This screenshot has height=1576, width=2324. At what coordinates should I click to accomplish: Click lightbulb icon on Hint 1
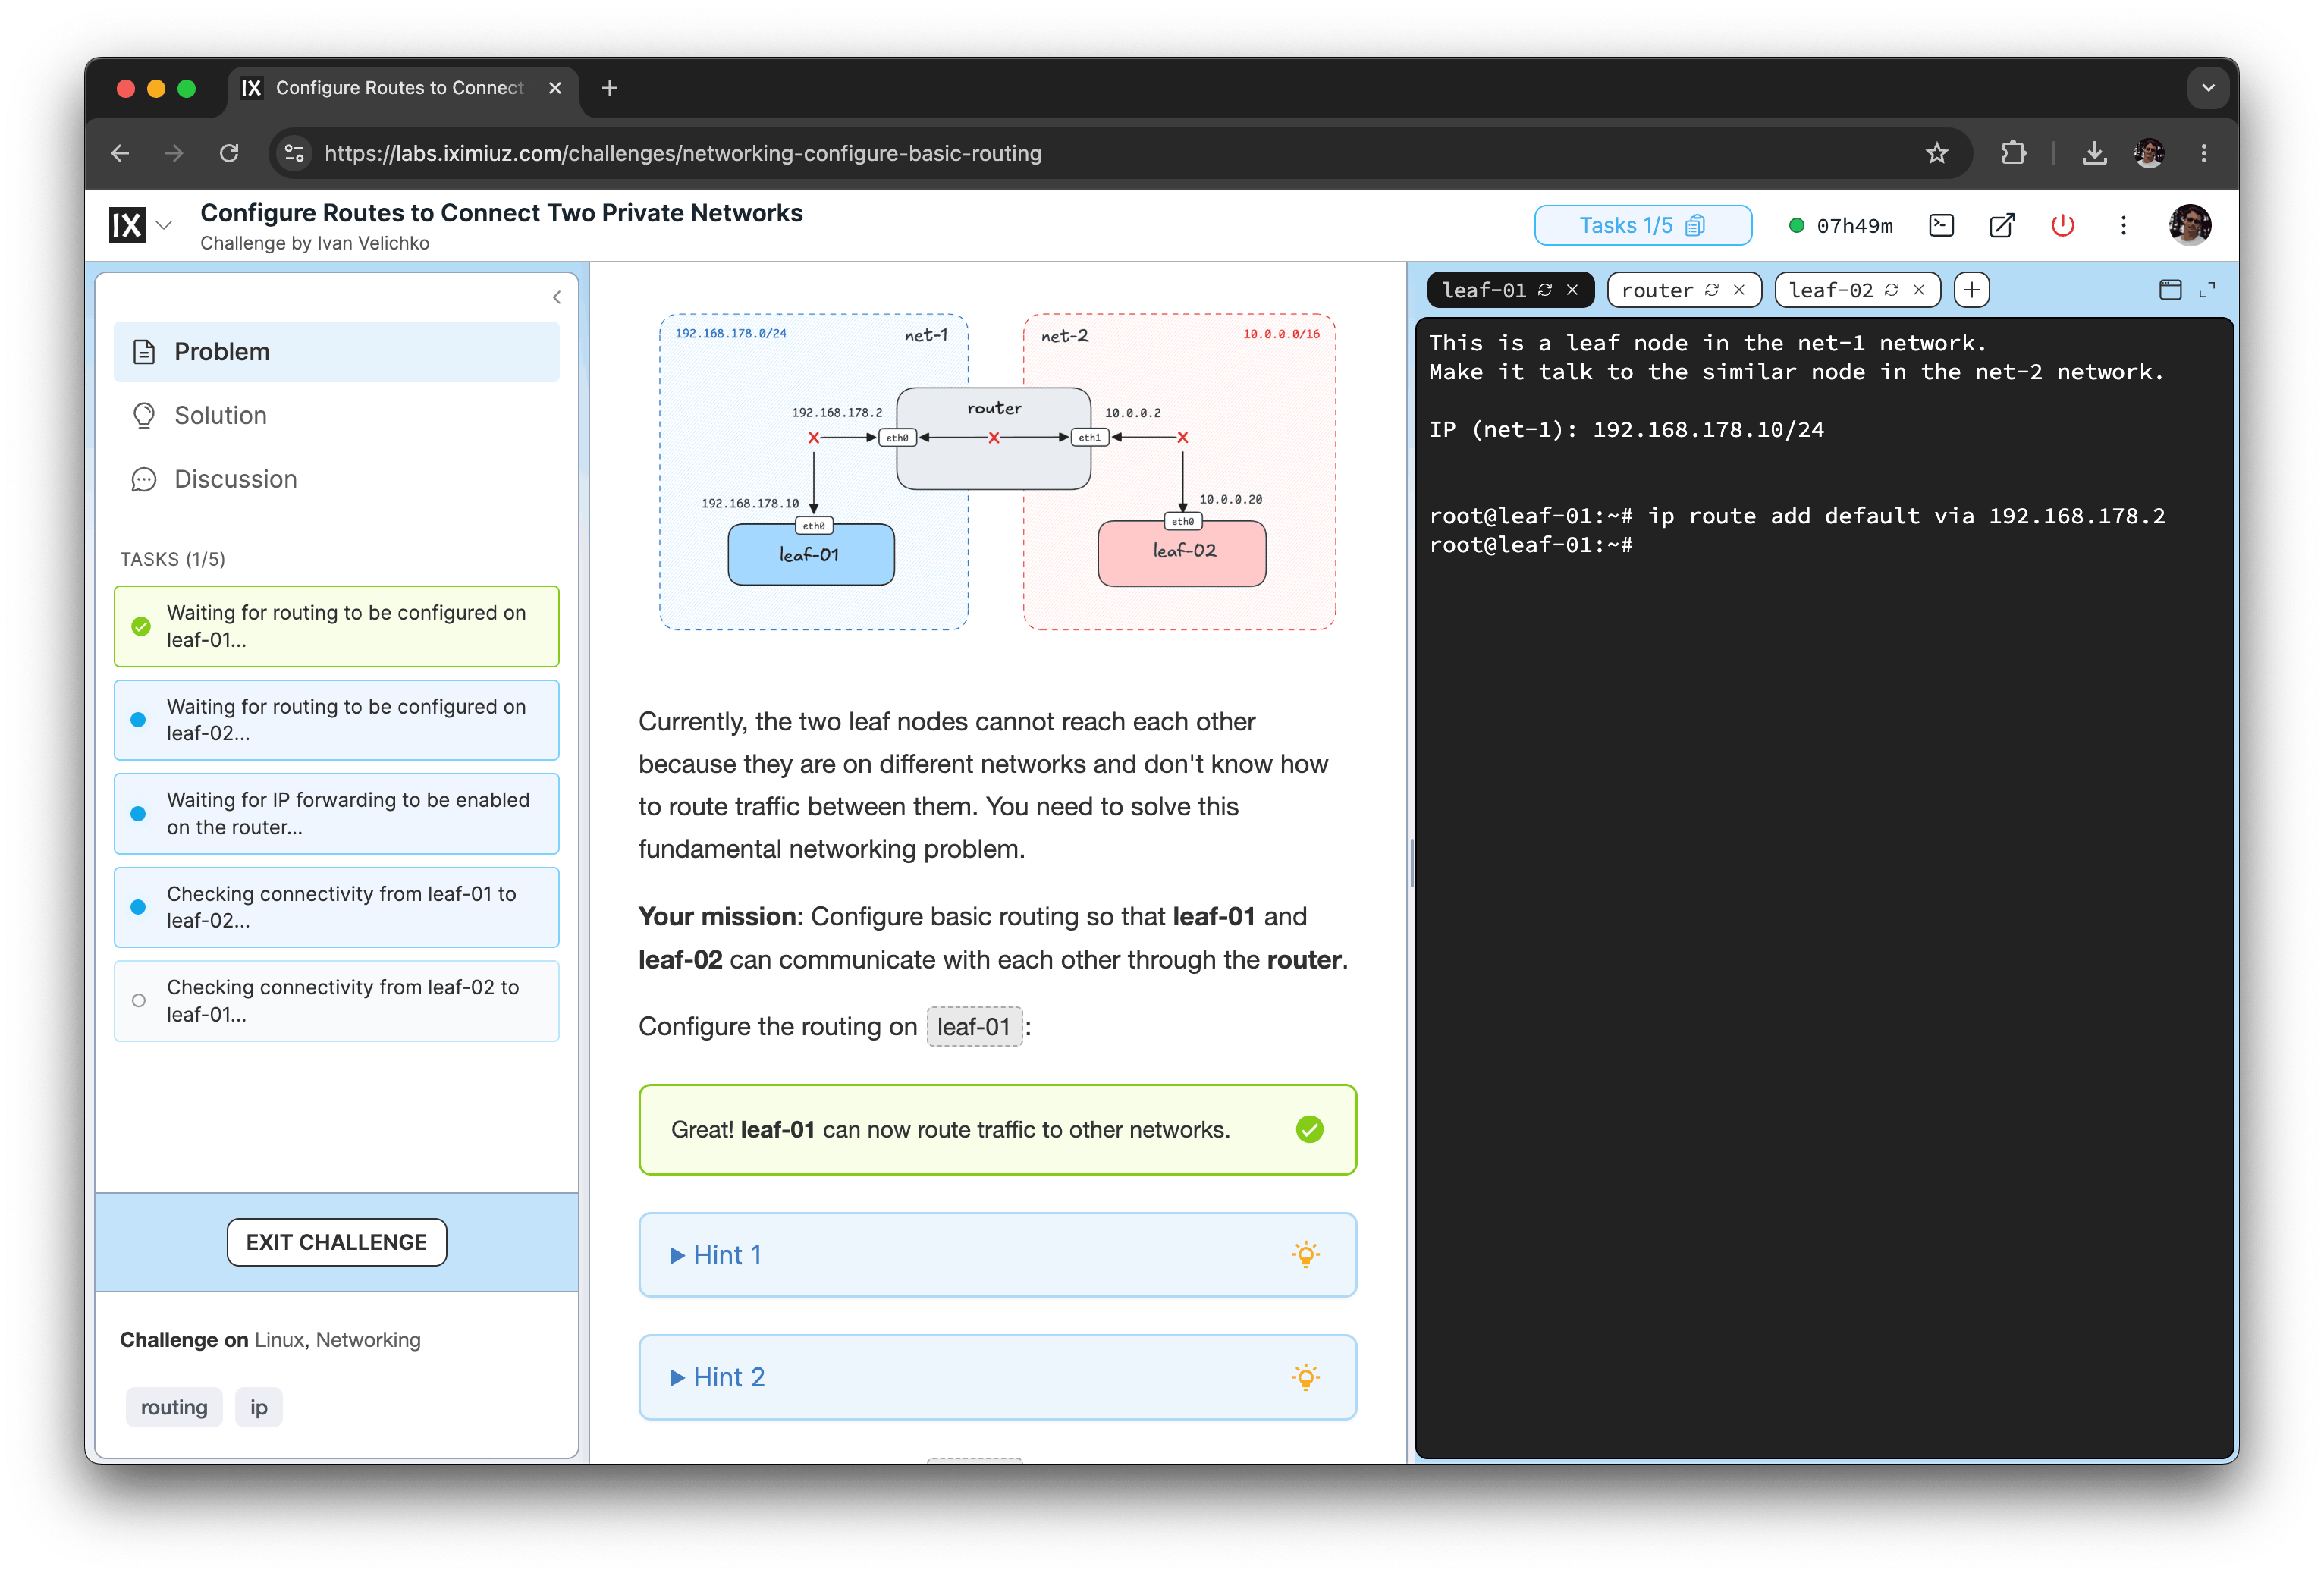1305,1255
